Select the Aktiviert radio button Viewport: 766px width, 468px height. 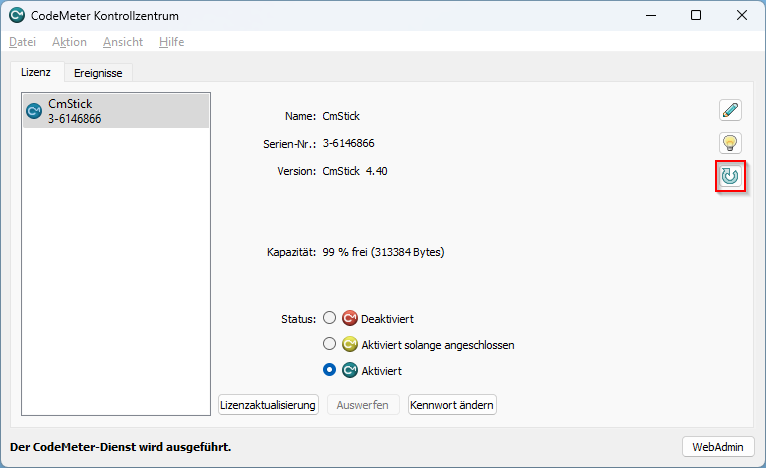[330, 371]
